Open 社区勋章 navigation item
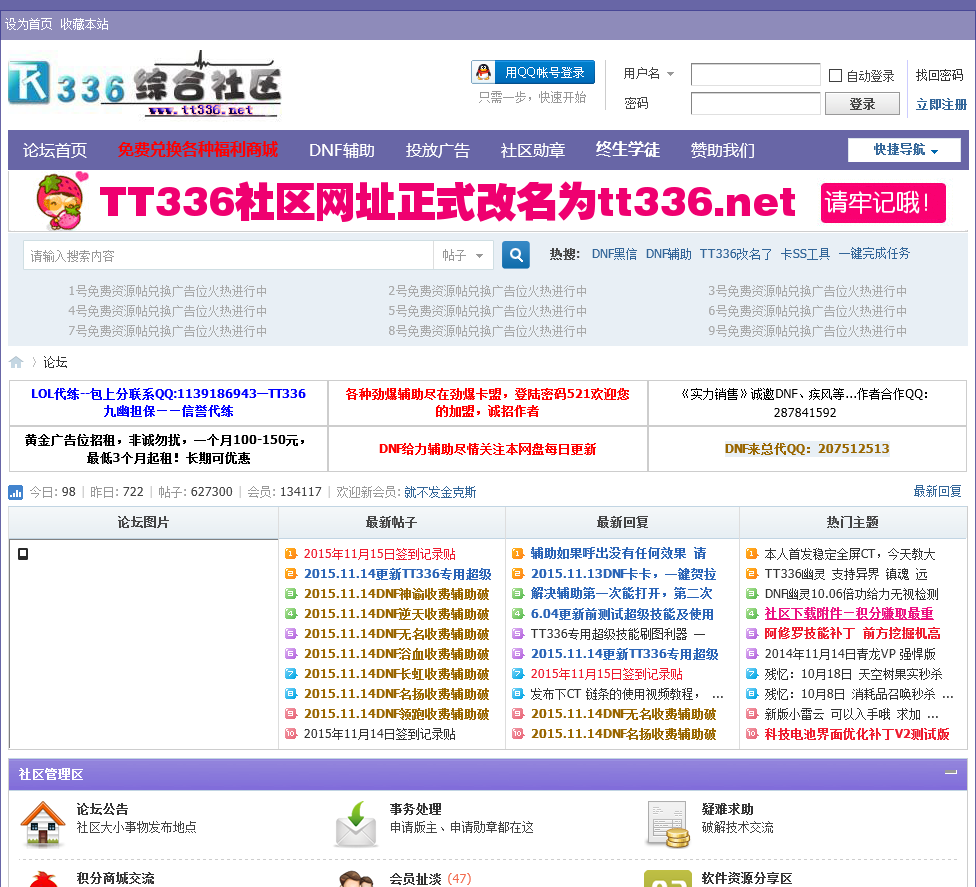Image resolution: width=976 pixels, height=887 pixels. [x=533, y=150]
